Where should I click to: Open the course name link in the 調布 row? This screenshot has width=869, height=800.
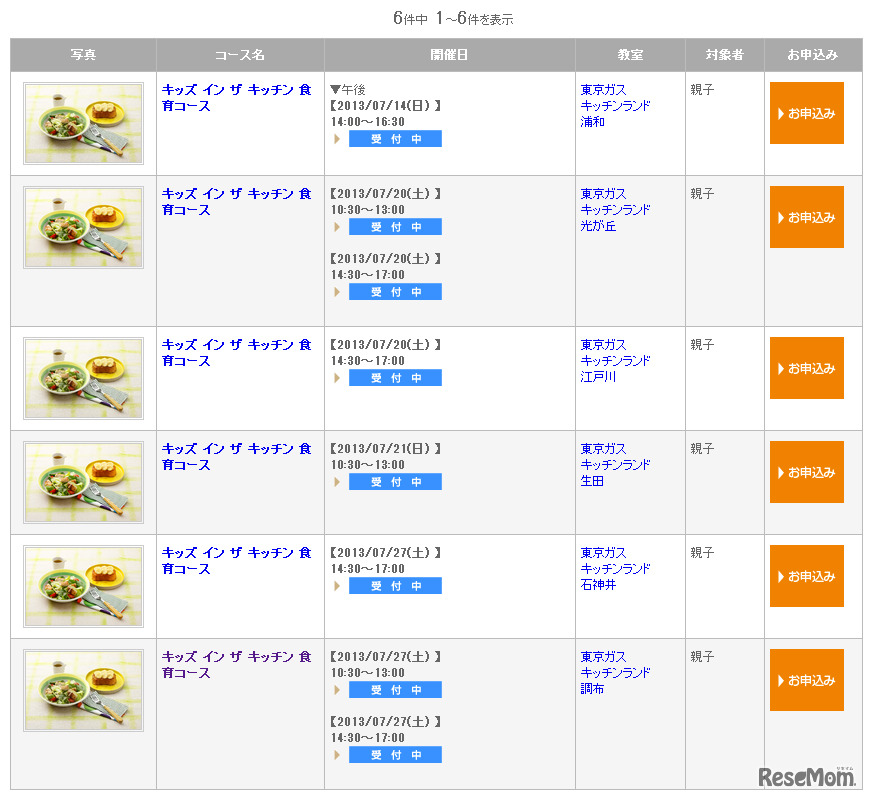tap(236, 664)
